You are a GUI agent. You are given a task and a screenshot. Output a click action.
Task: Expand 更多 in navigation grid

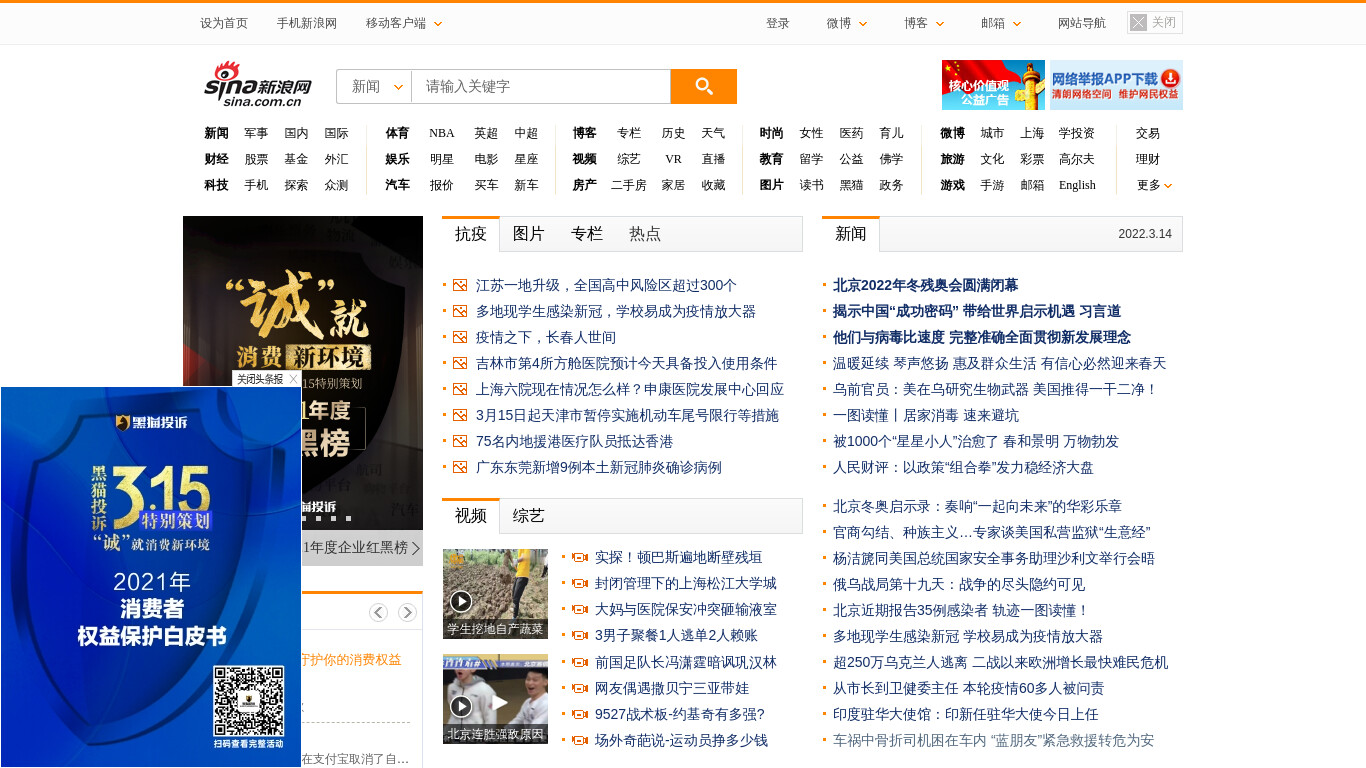click(1154, 185)
